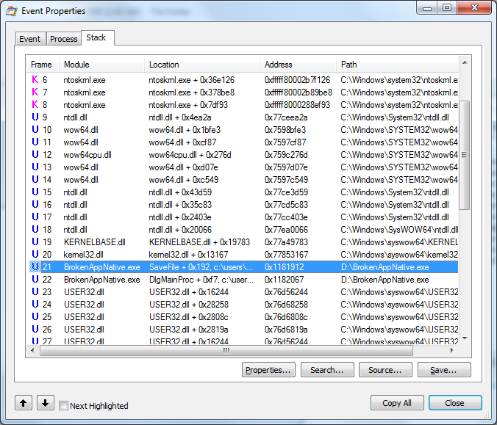Image resolution: width=497 pixels, height=425 pixels.
Task: Click address 0x1182067 in frame 22
Action: pos(284,279)
